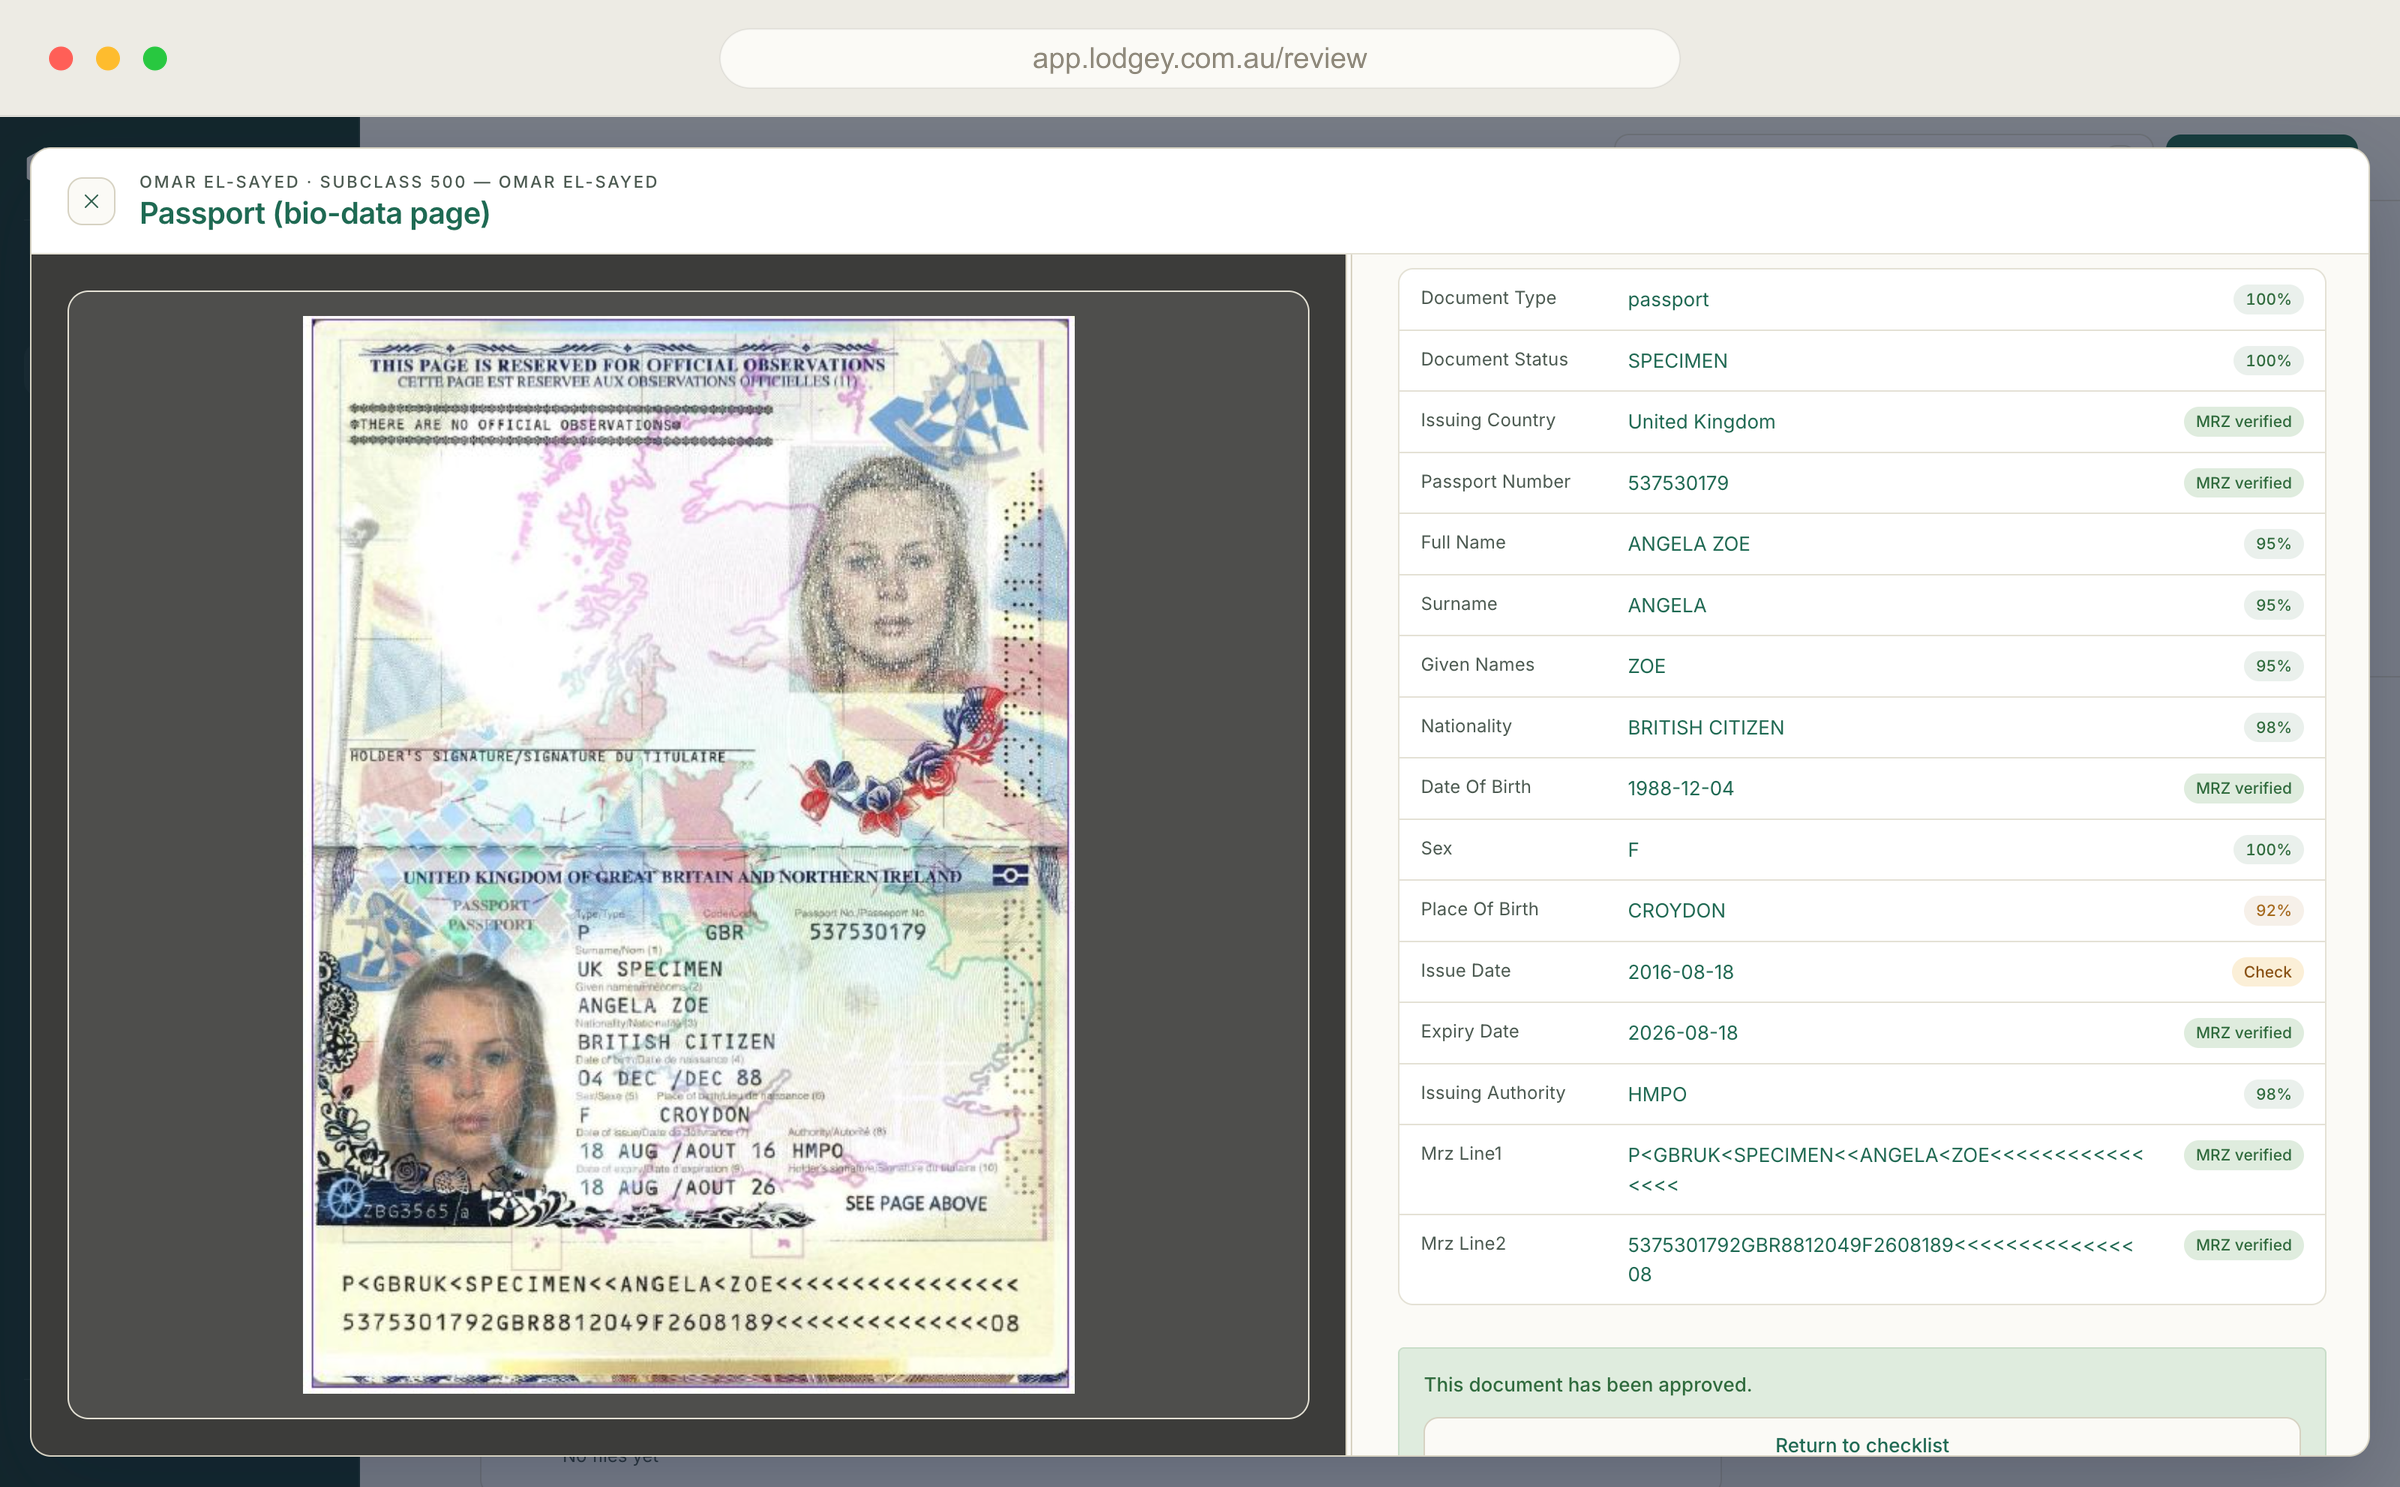Click the 98% badge on Nationality row
This screenshot has height=1487, width=2400.
click(2272, 727)
